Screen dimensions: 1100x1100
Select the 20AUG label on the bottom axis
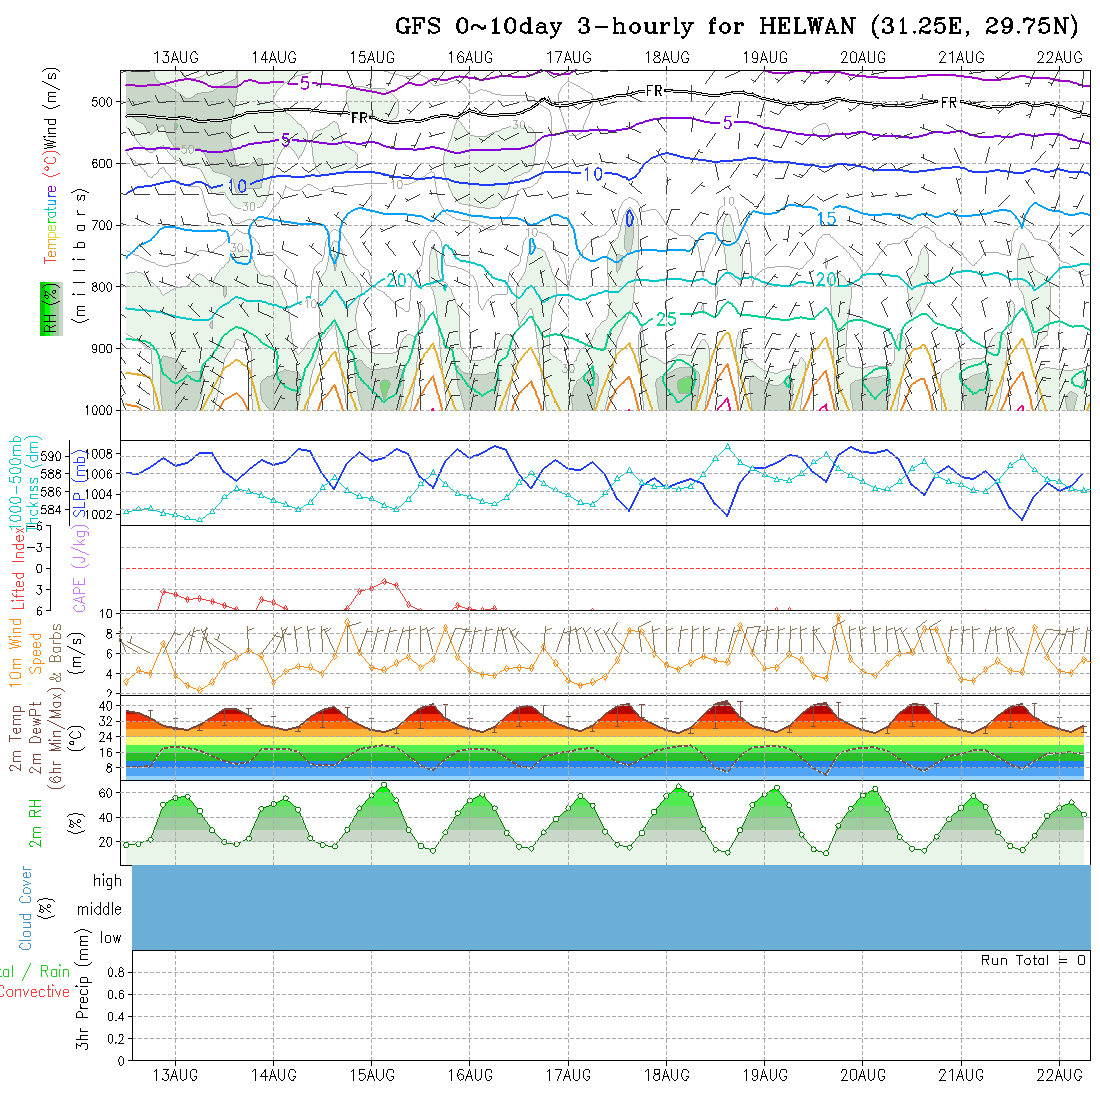click(864, 1075)
